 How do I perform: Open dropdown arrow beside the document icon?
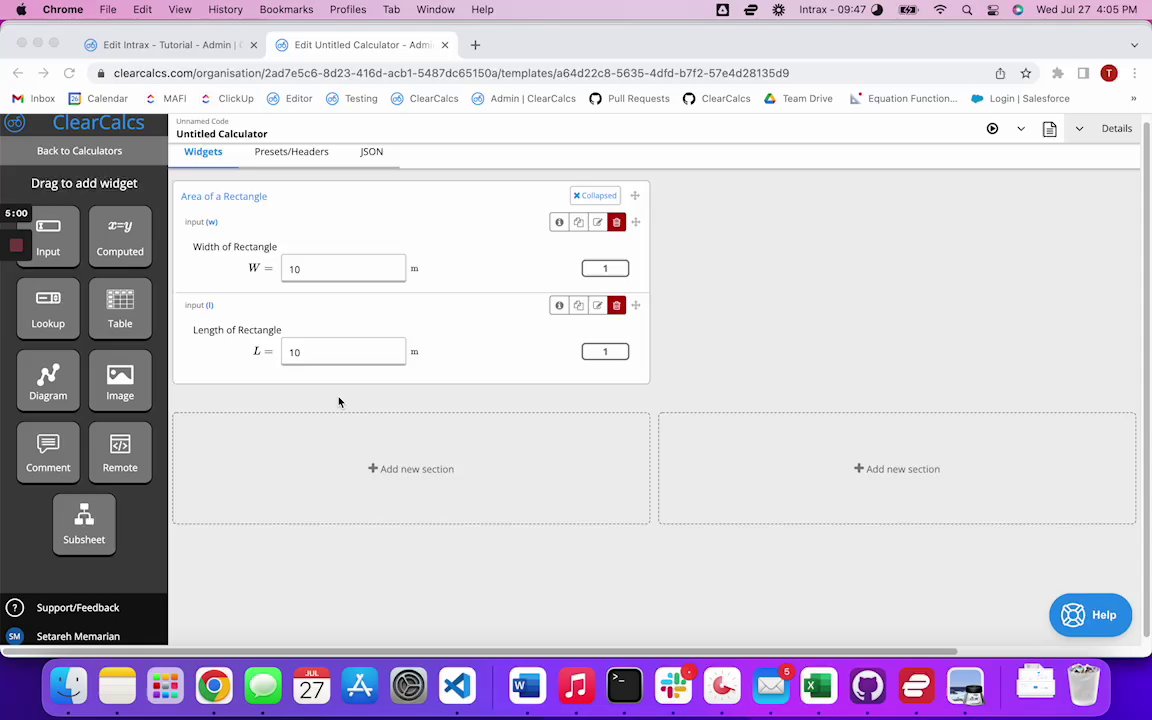(1079, 129)
